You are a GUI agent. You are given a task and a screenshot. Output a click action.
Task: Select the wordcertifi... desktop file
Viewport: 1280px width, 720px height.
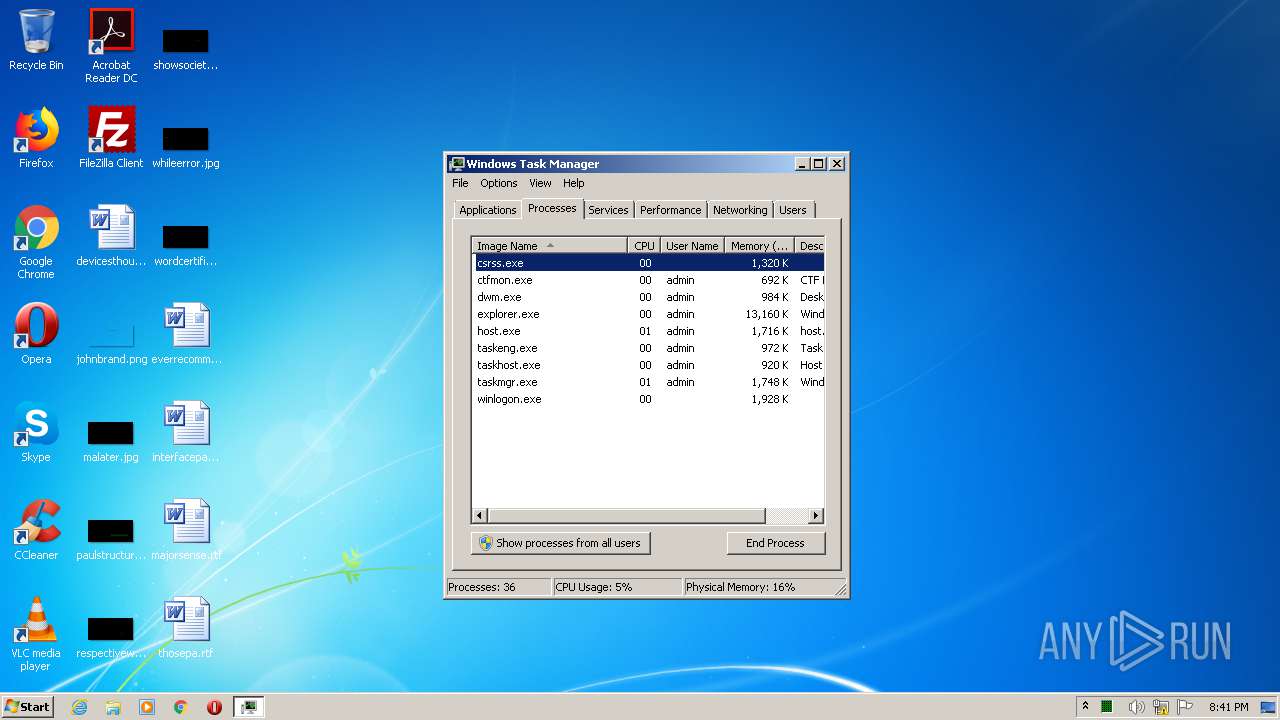click(x=186, y=244)
